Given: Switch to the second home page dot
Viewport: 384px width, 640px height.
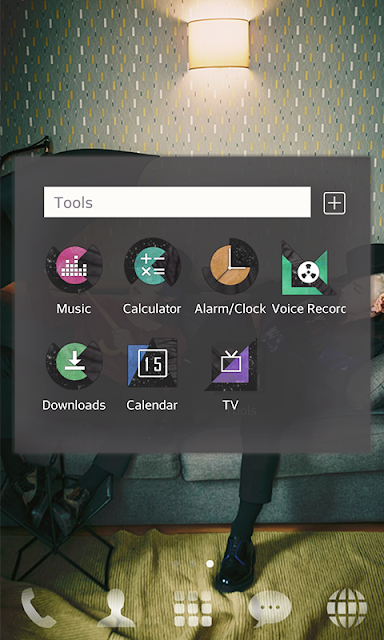Looking at the screenshot, I should [193, 564].
